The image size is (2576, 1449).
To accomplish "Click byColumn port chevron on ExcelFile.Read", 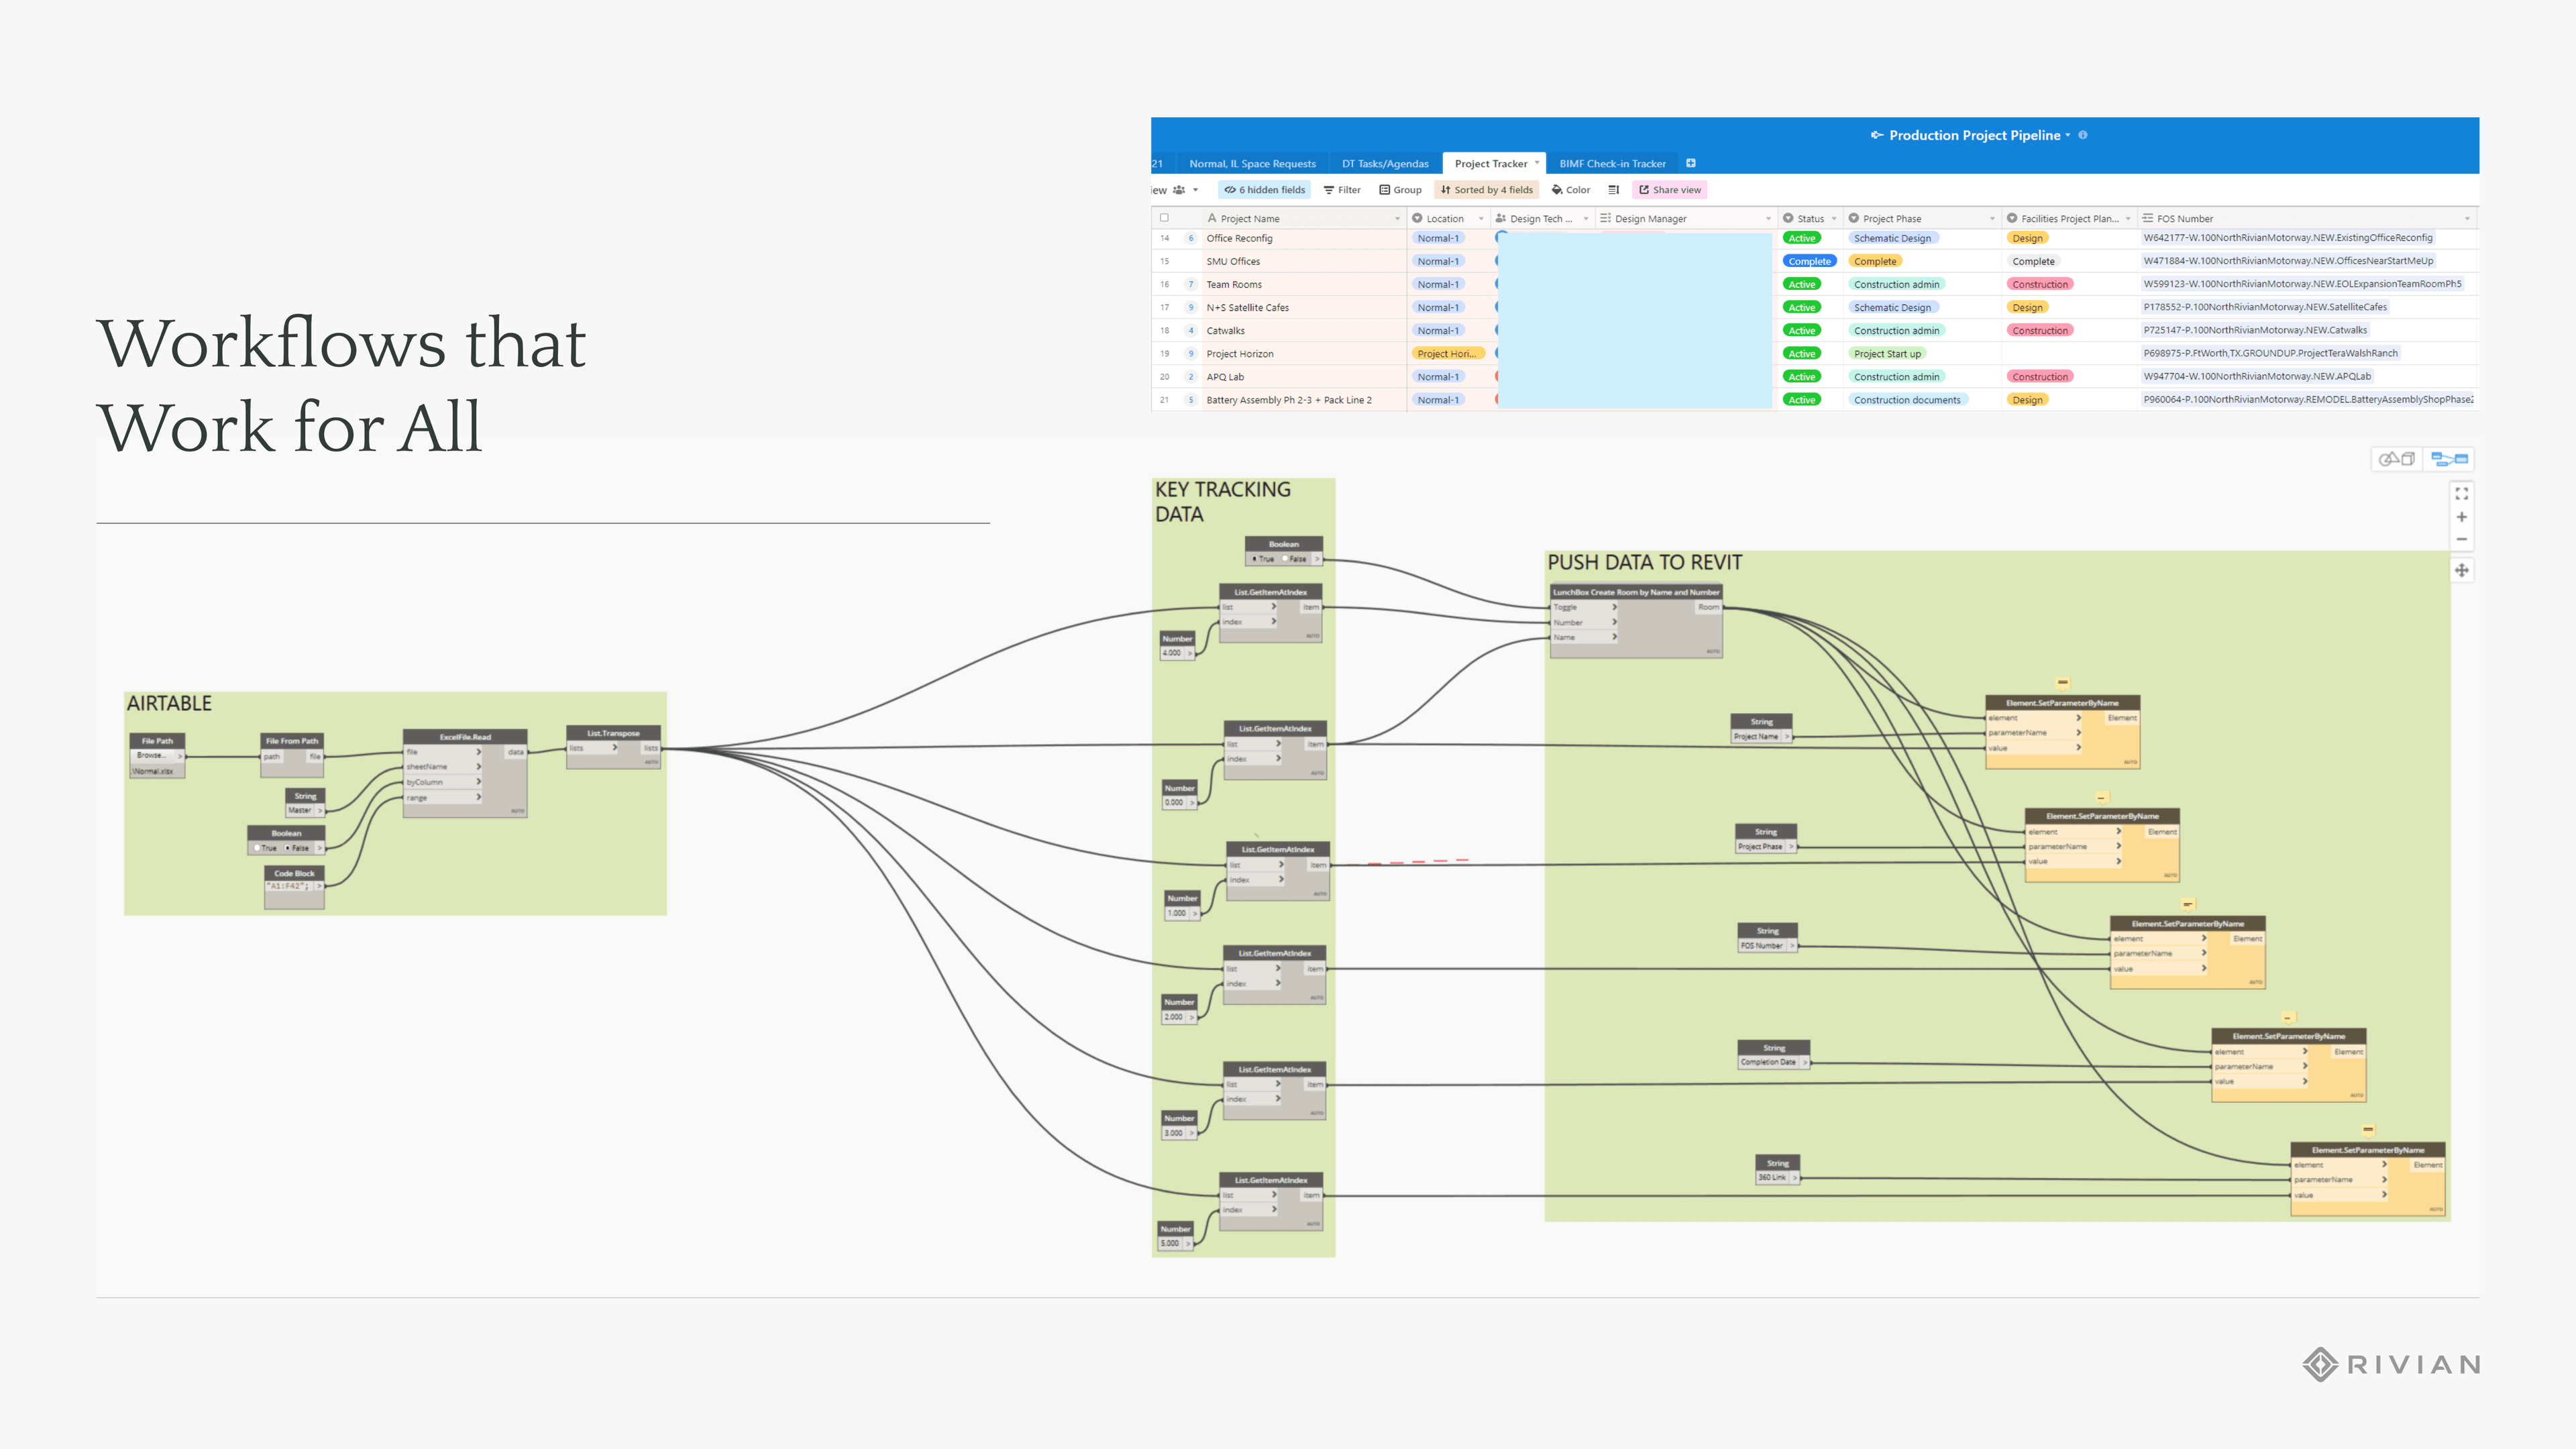I will pyautogui.click(x=479, y=782).
